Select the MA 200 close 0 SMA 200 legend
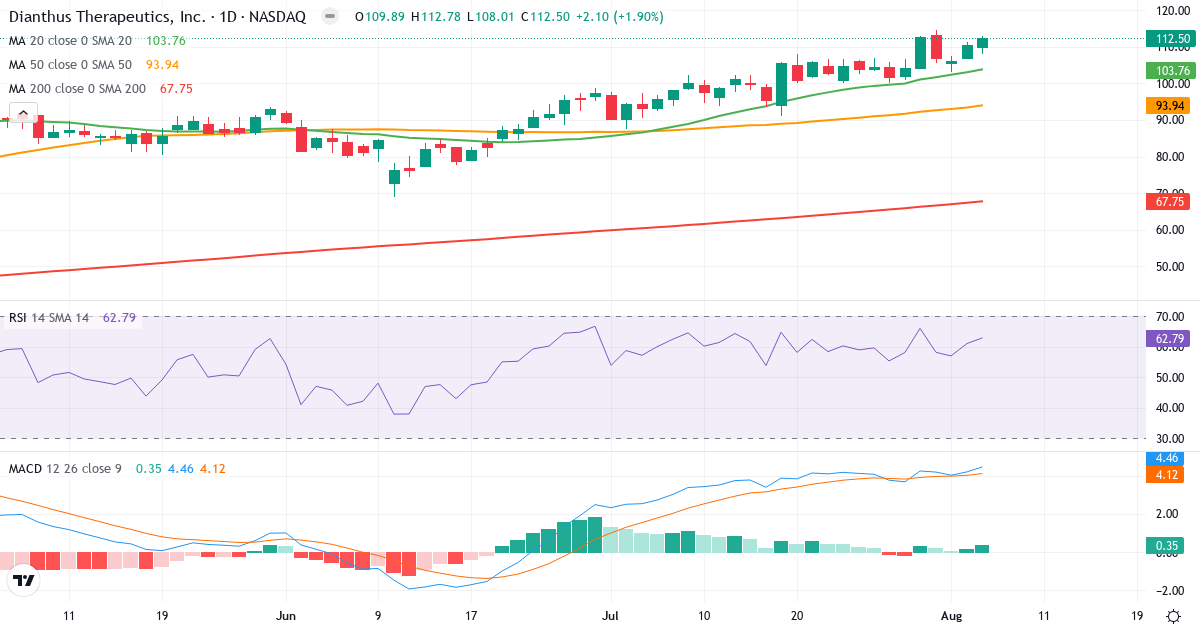 tap(77, 89)
